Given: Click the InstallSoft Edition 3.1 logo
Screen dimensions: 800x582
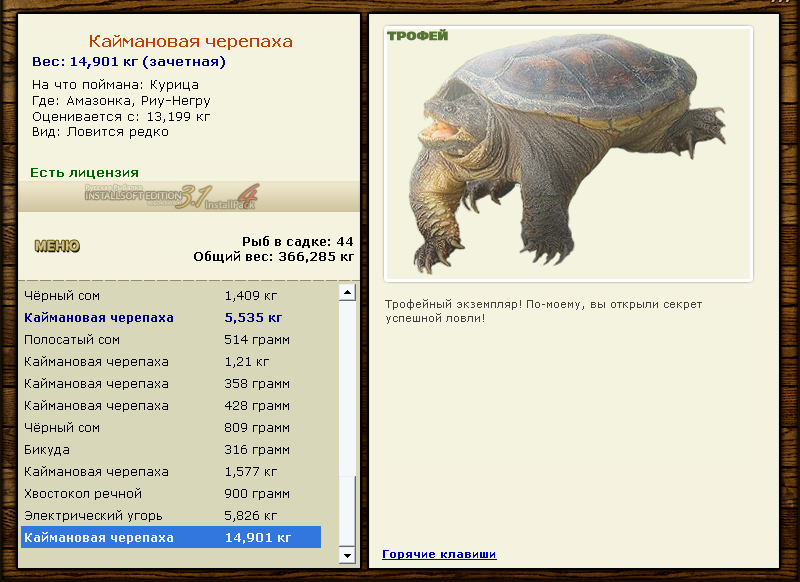Looking at the screenshot, I should pyautogui.click(x=170, y=196).
